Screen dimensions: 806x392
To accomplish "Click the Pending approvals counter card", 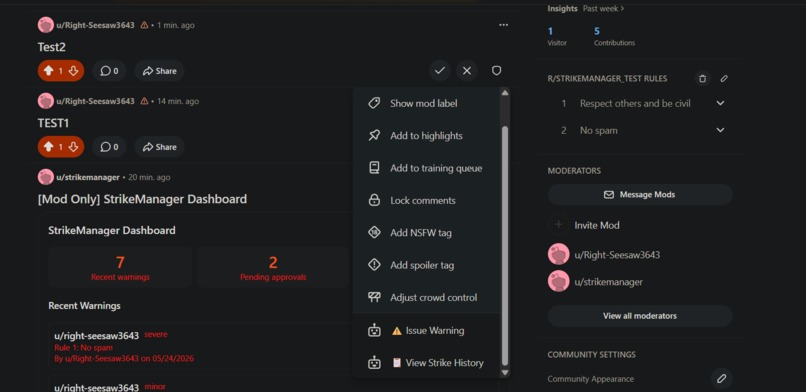I will [273, 267].
